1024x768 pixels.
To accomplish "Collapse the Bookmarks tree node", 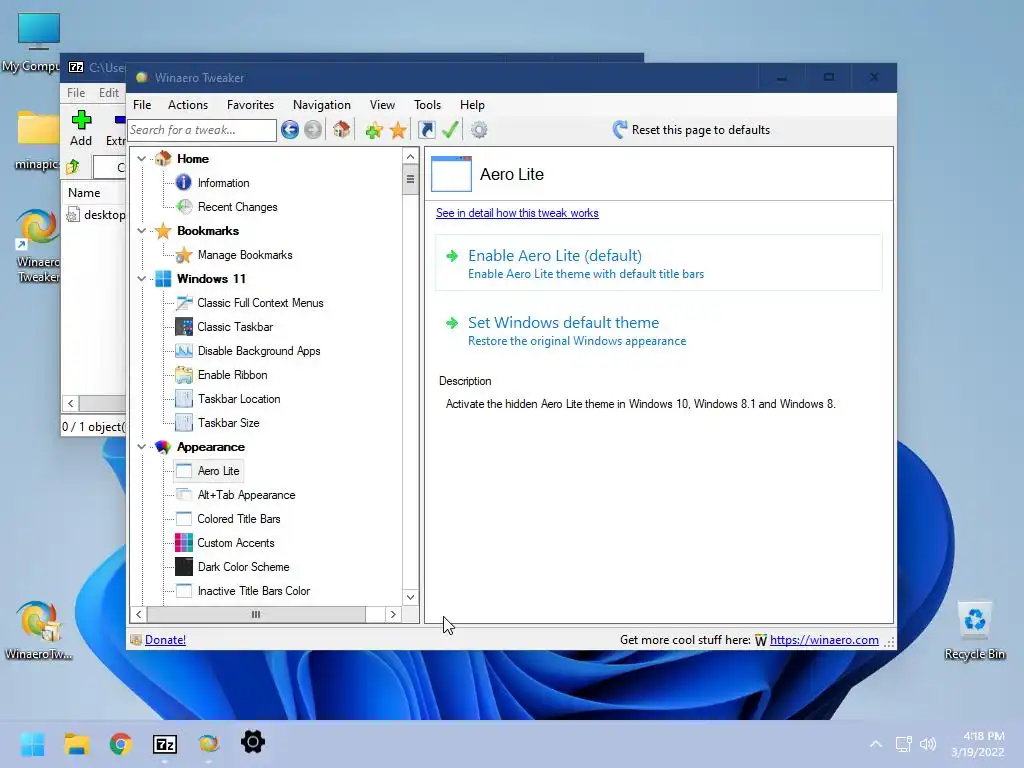I will click(x=141, y=231).
